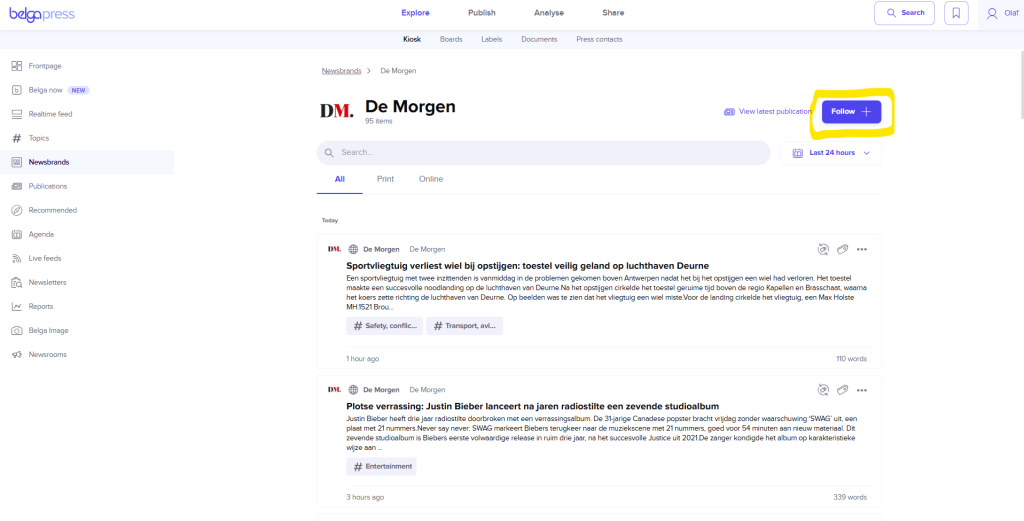Screen dimensions: 1024x521
Task: Open the Realtime feed sidebar item
Action: (x=50, y=114)
